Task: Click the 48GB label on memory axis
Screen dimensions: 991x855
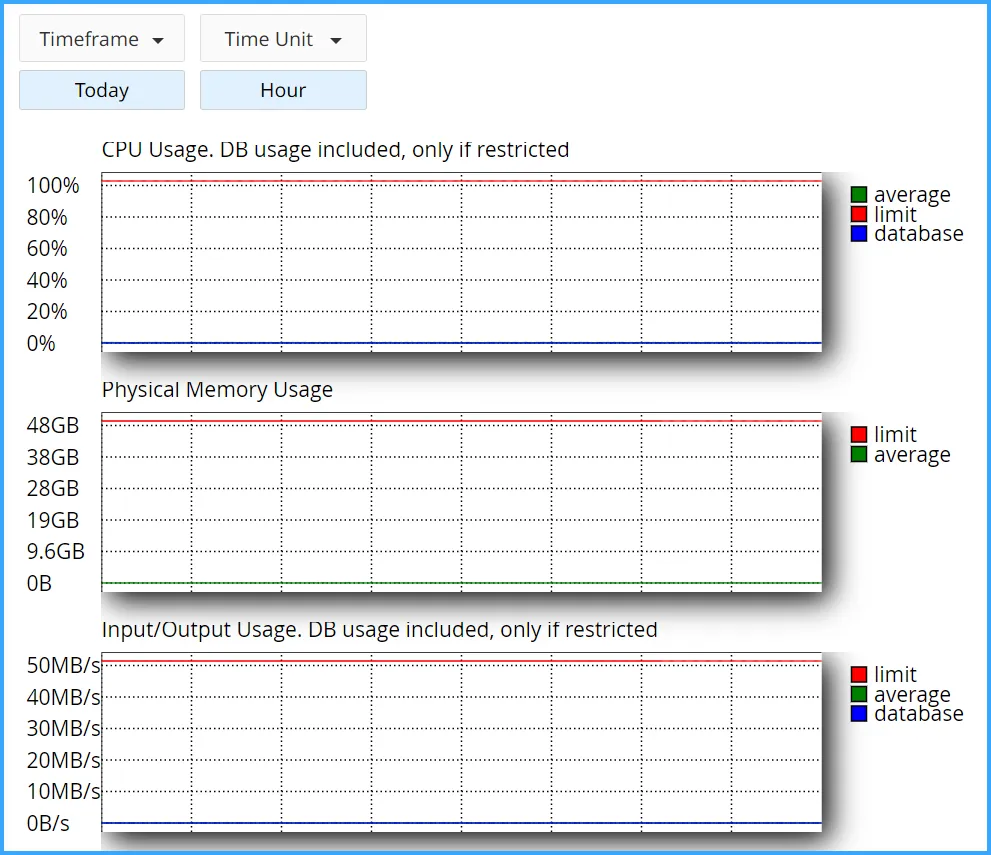Action: [x=53, y=426]
